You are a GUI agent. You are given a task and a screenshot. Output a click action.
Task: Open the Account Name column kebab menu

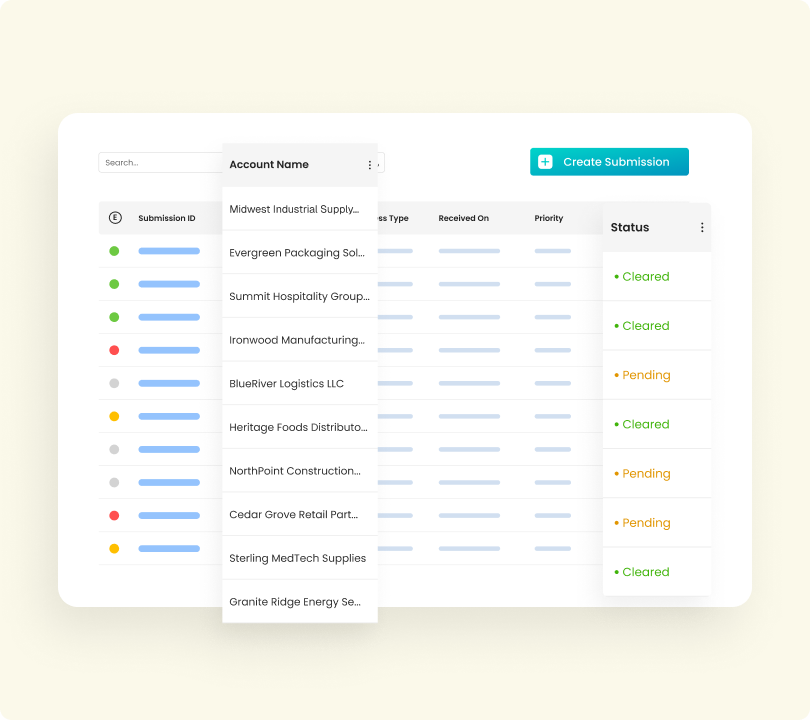click(368, 164)
